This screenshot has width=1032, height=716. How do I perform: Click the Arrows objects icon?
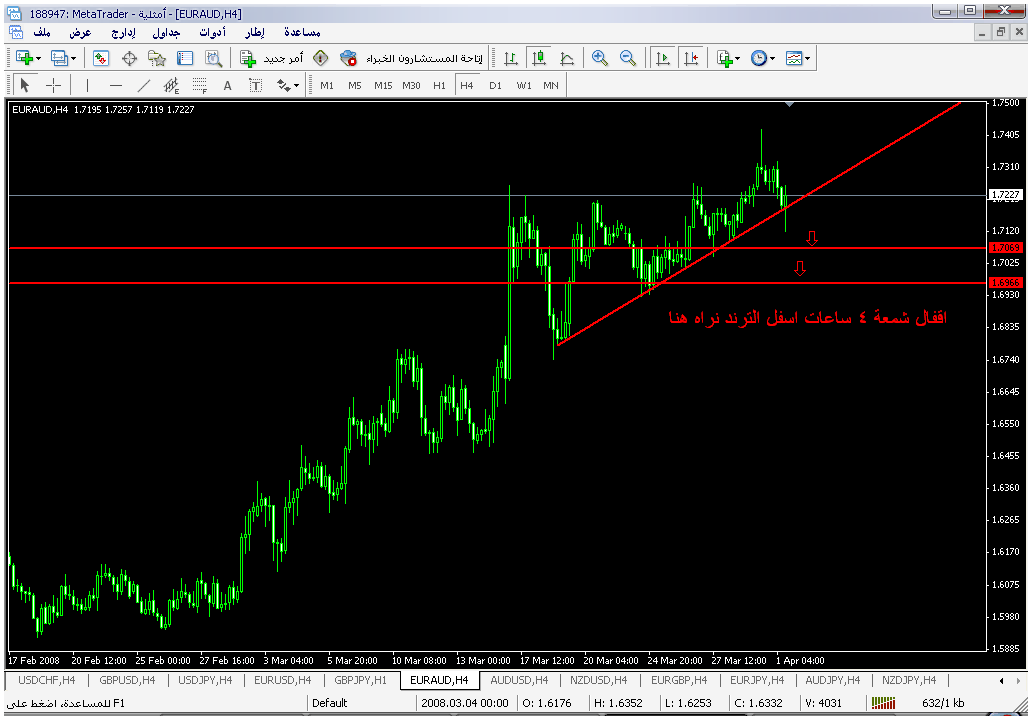coord(284,85)
